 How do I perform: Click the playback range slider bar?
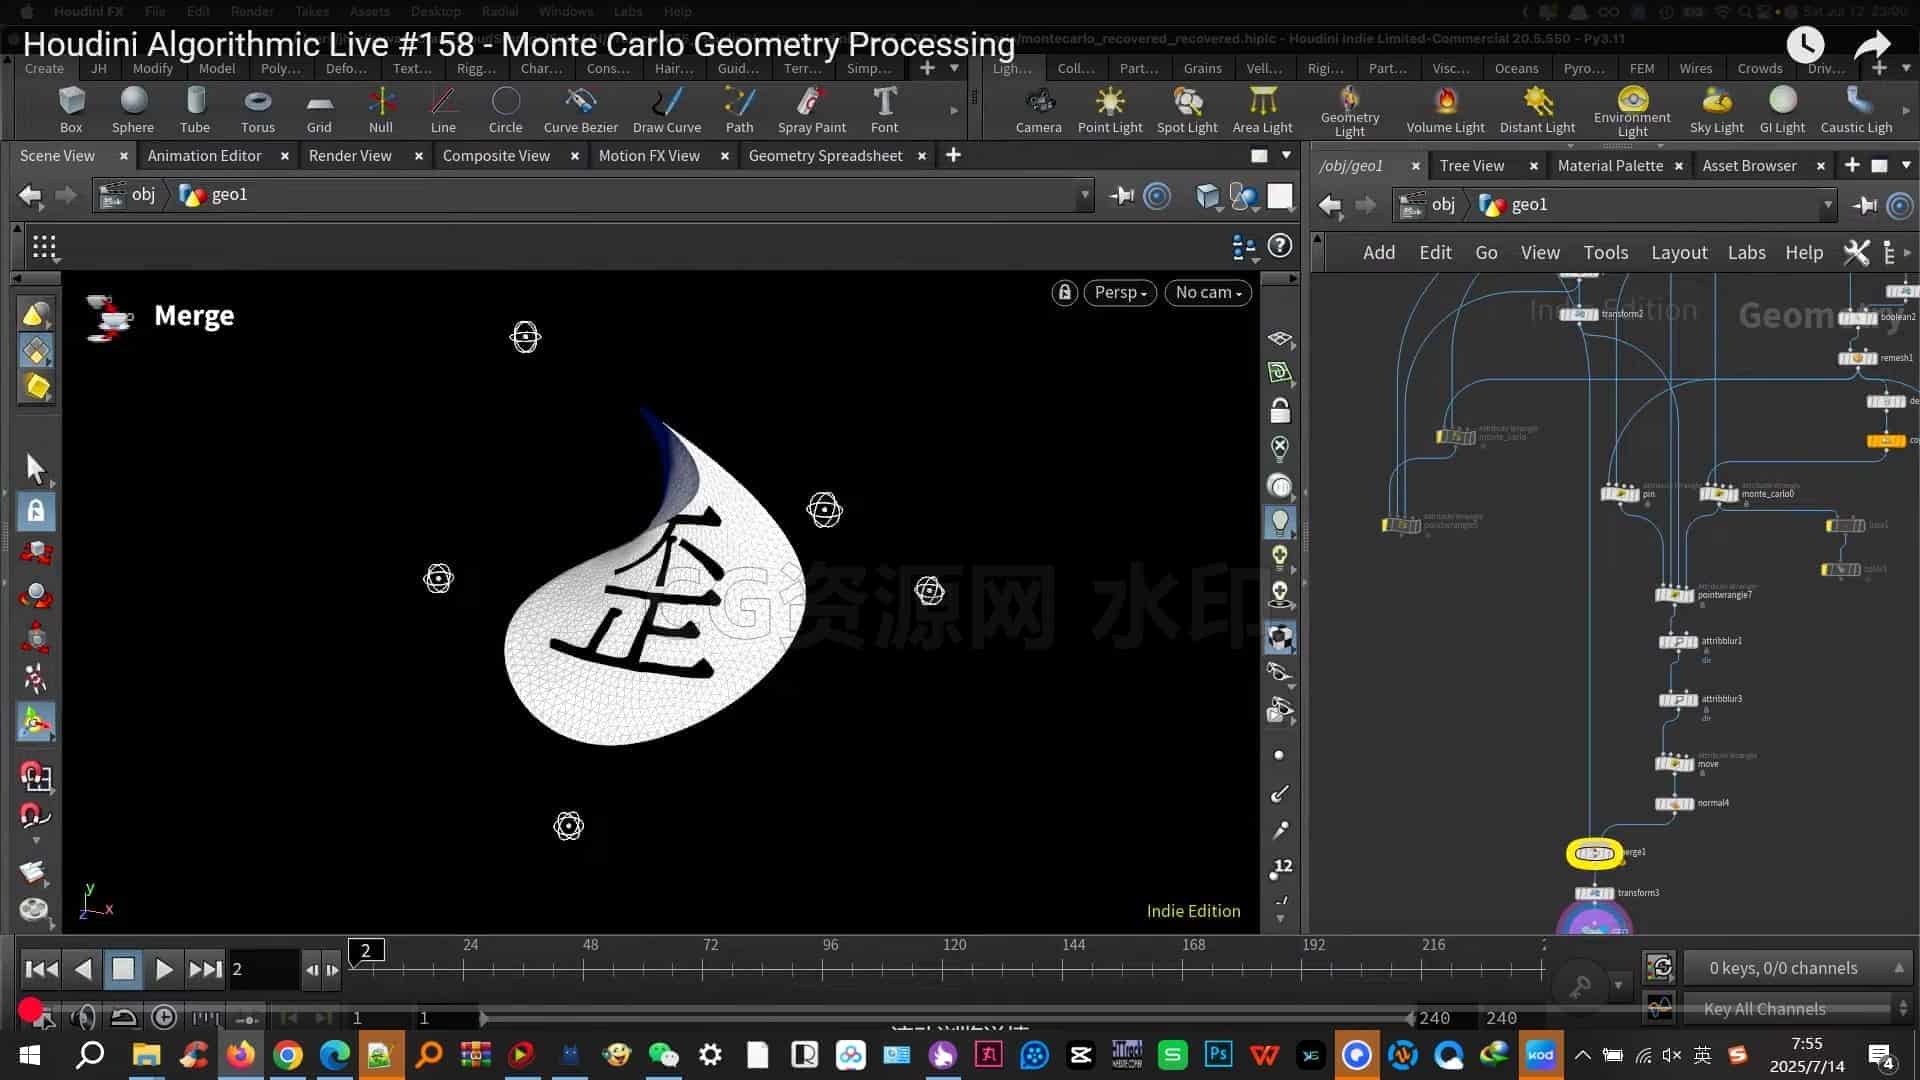pos(945,1018)
